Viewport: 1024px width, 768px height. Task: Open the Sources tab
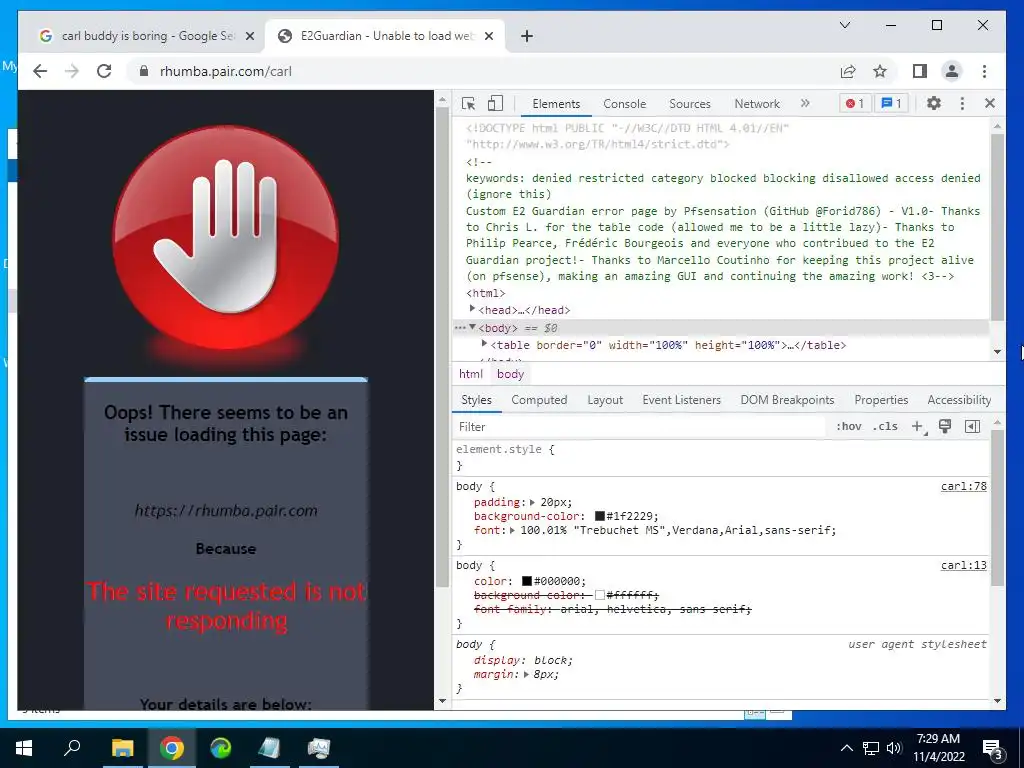tap(690, 104)
